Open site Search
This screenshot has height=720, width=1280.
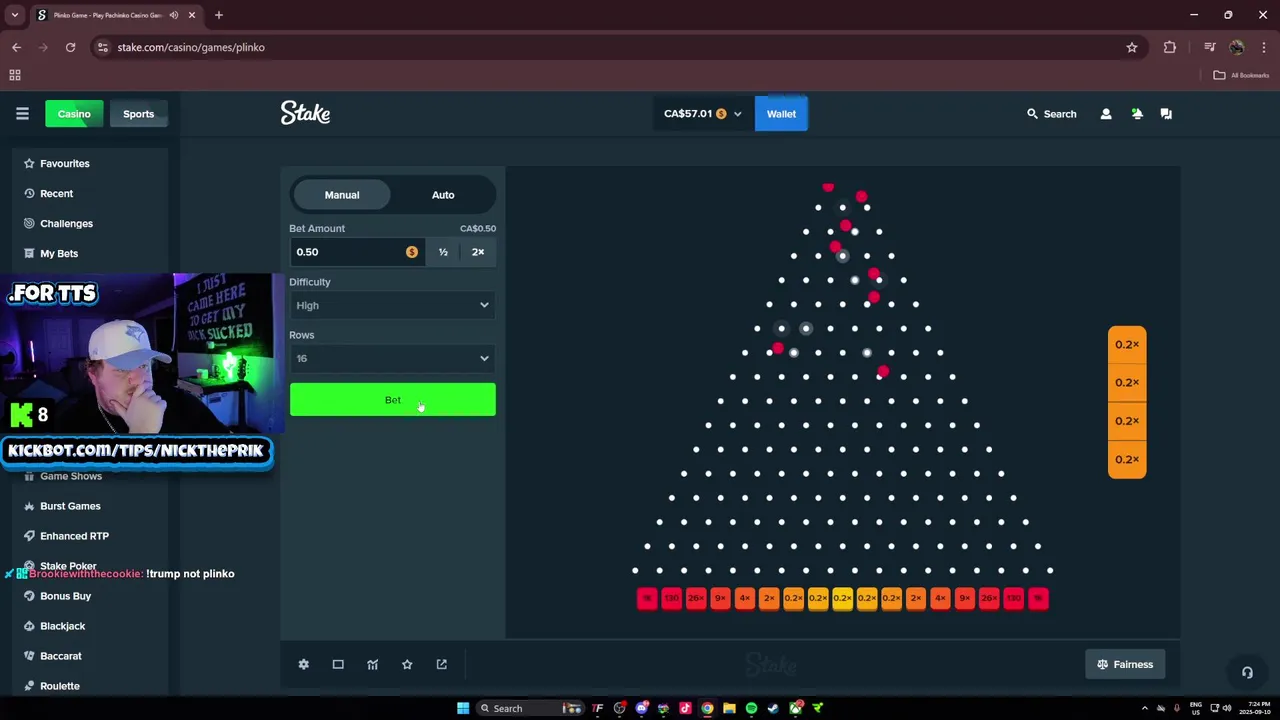1051,114
